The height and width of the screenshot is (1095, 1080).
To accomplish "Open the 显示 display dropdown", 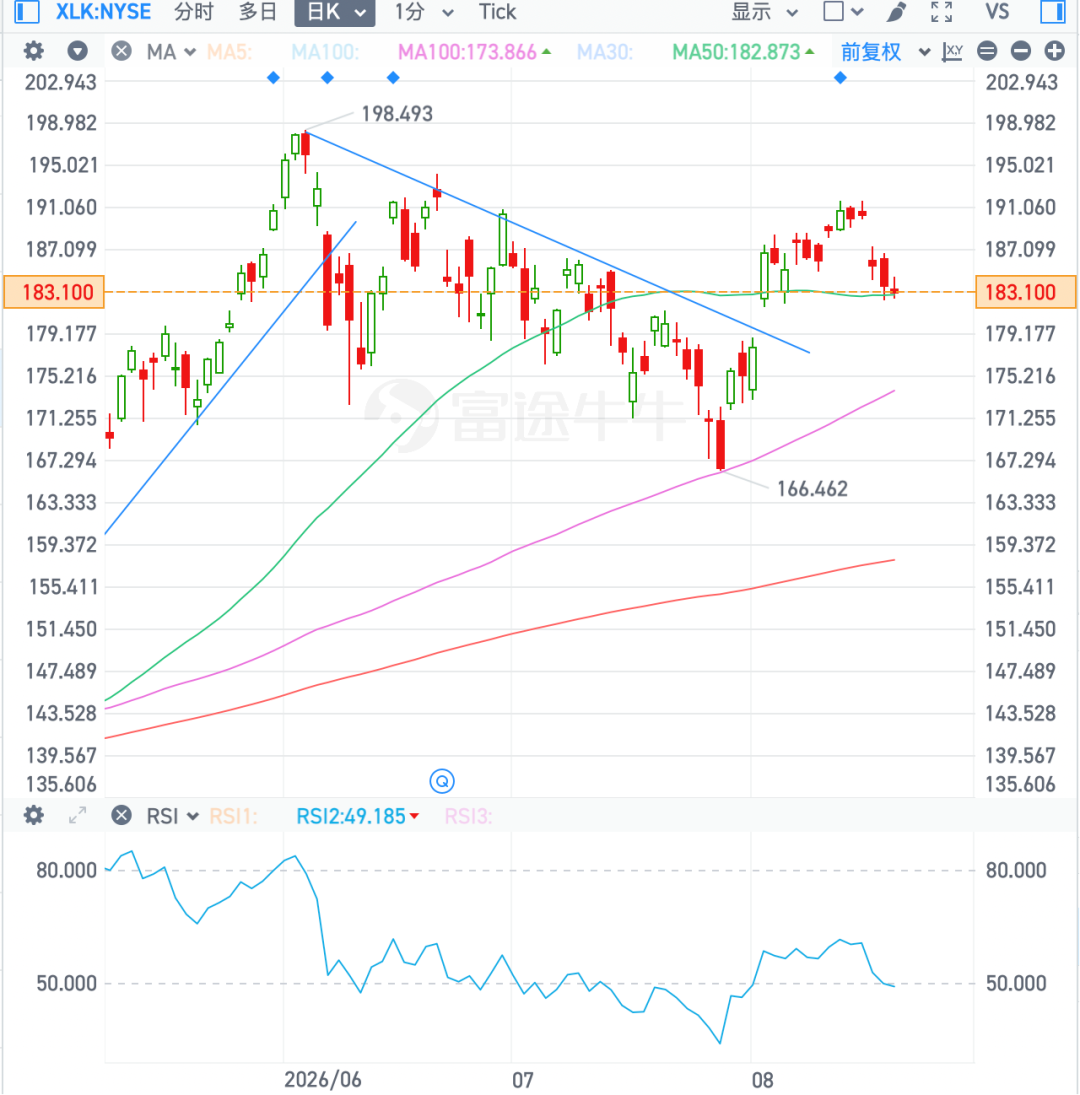I will tap(764, 12).
